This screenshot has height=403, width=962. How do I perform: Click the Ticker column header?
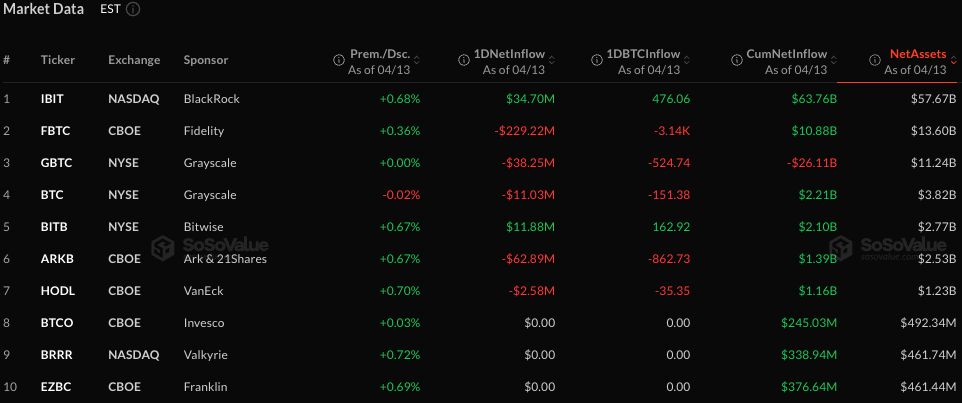pyautogui.click(x=58, y=60)
